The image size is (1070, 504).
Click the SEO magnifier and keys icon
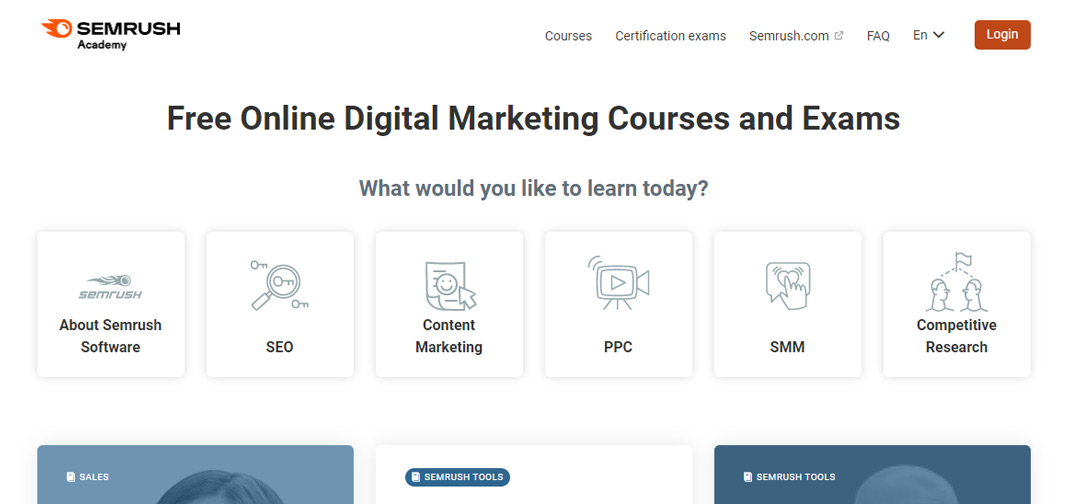point(279,284)
